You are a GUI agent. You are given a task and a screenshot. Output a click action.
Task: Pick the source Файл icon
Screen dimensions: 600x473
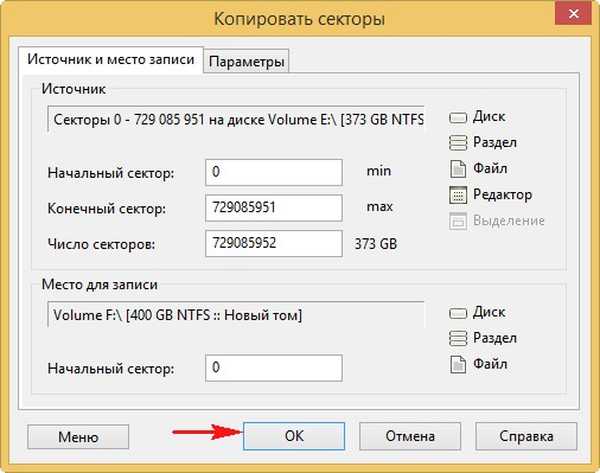(458, 169)
